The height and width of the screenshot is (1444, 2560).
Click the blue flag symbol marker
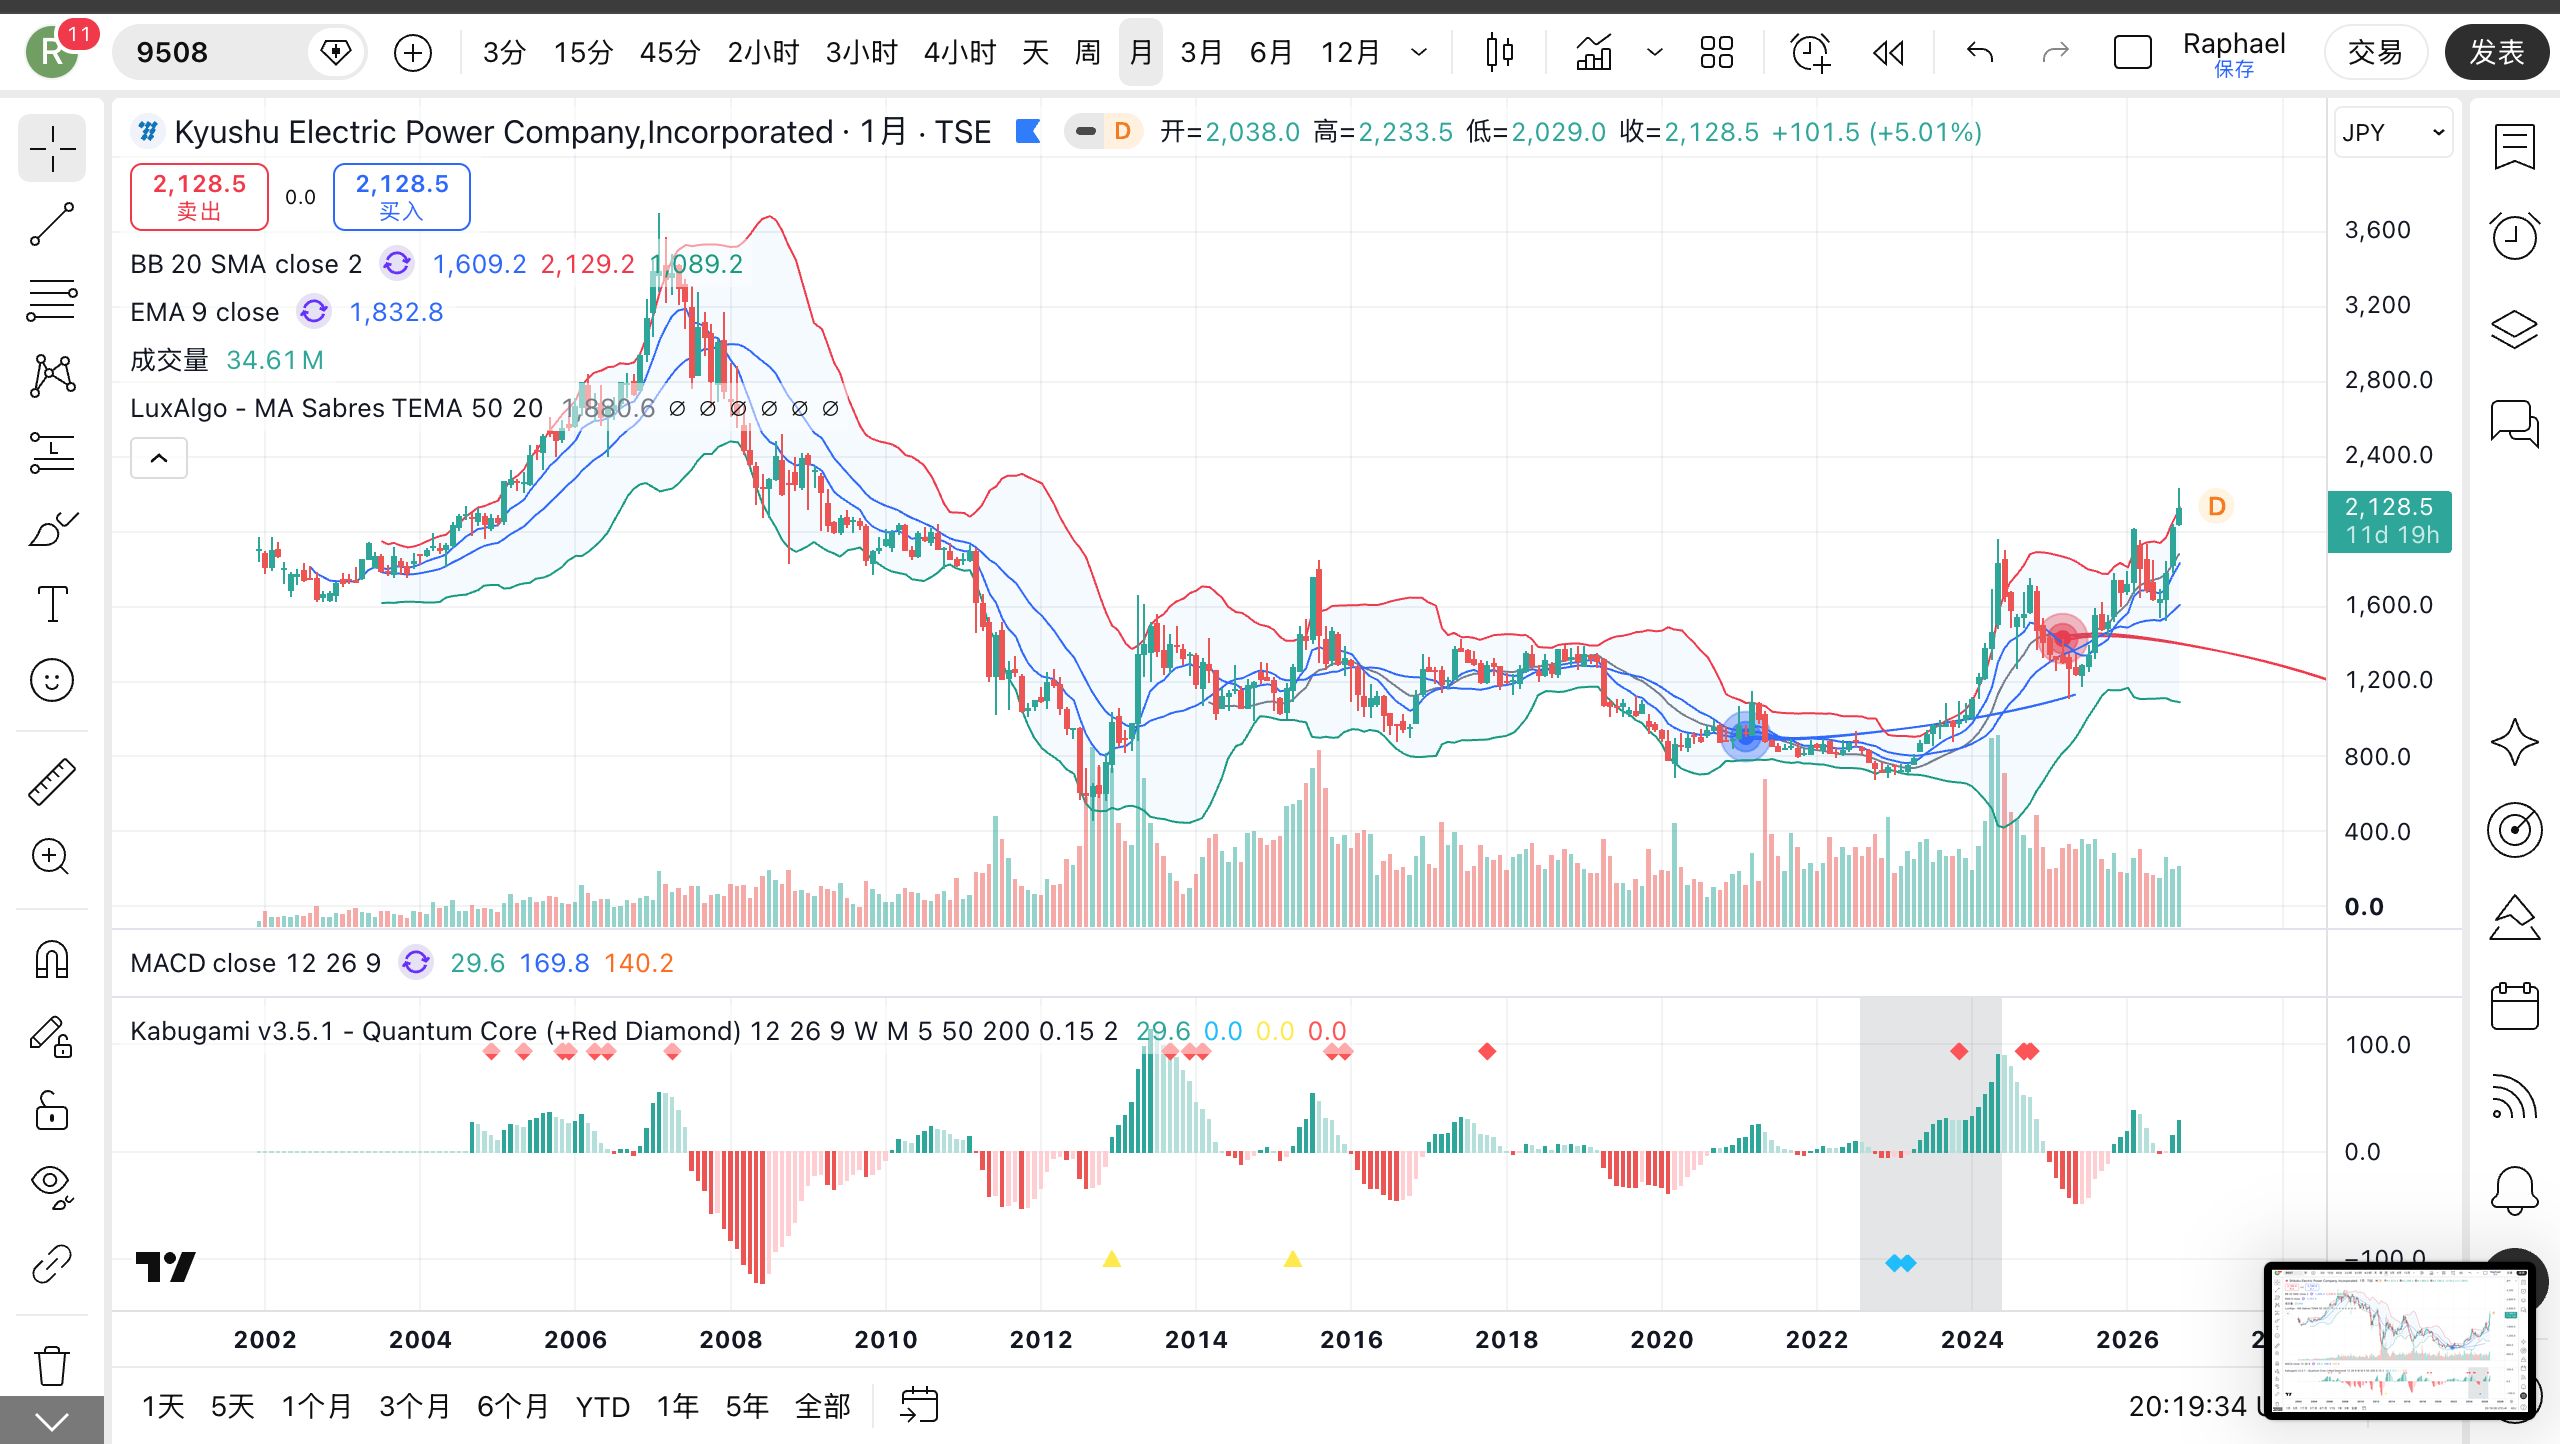(x=1028, y=132)
